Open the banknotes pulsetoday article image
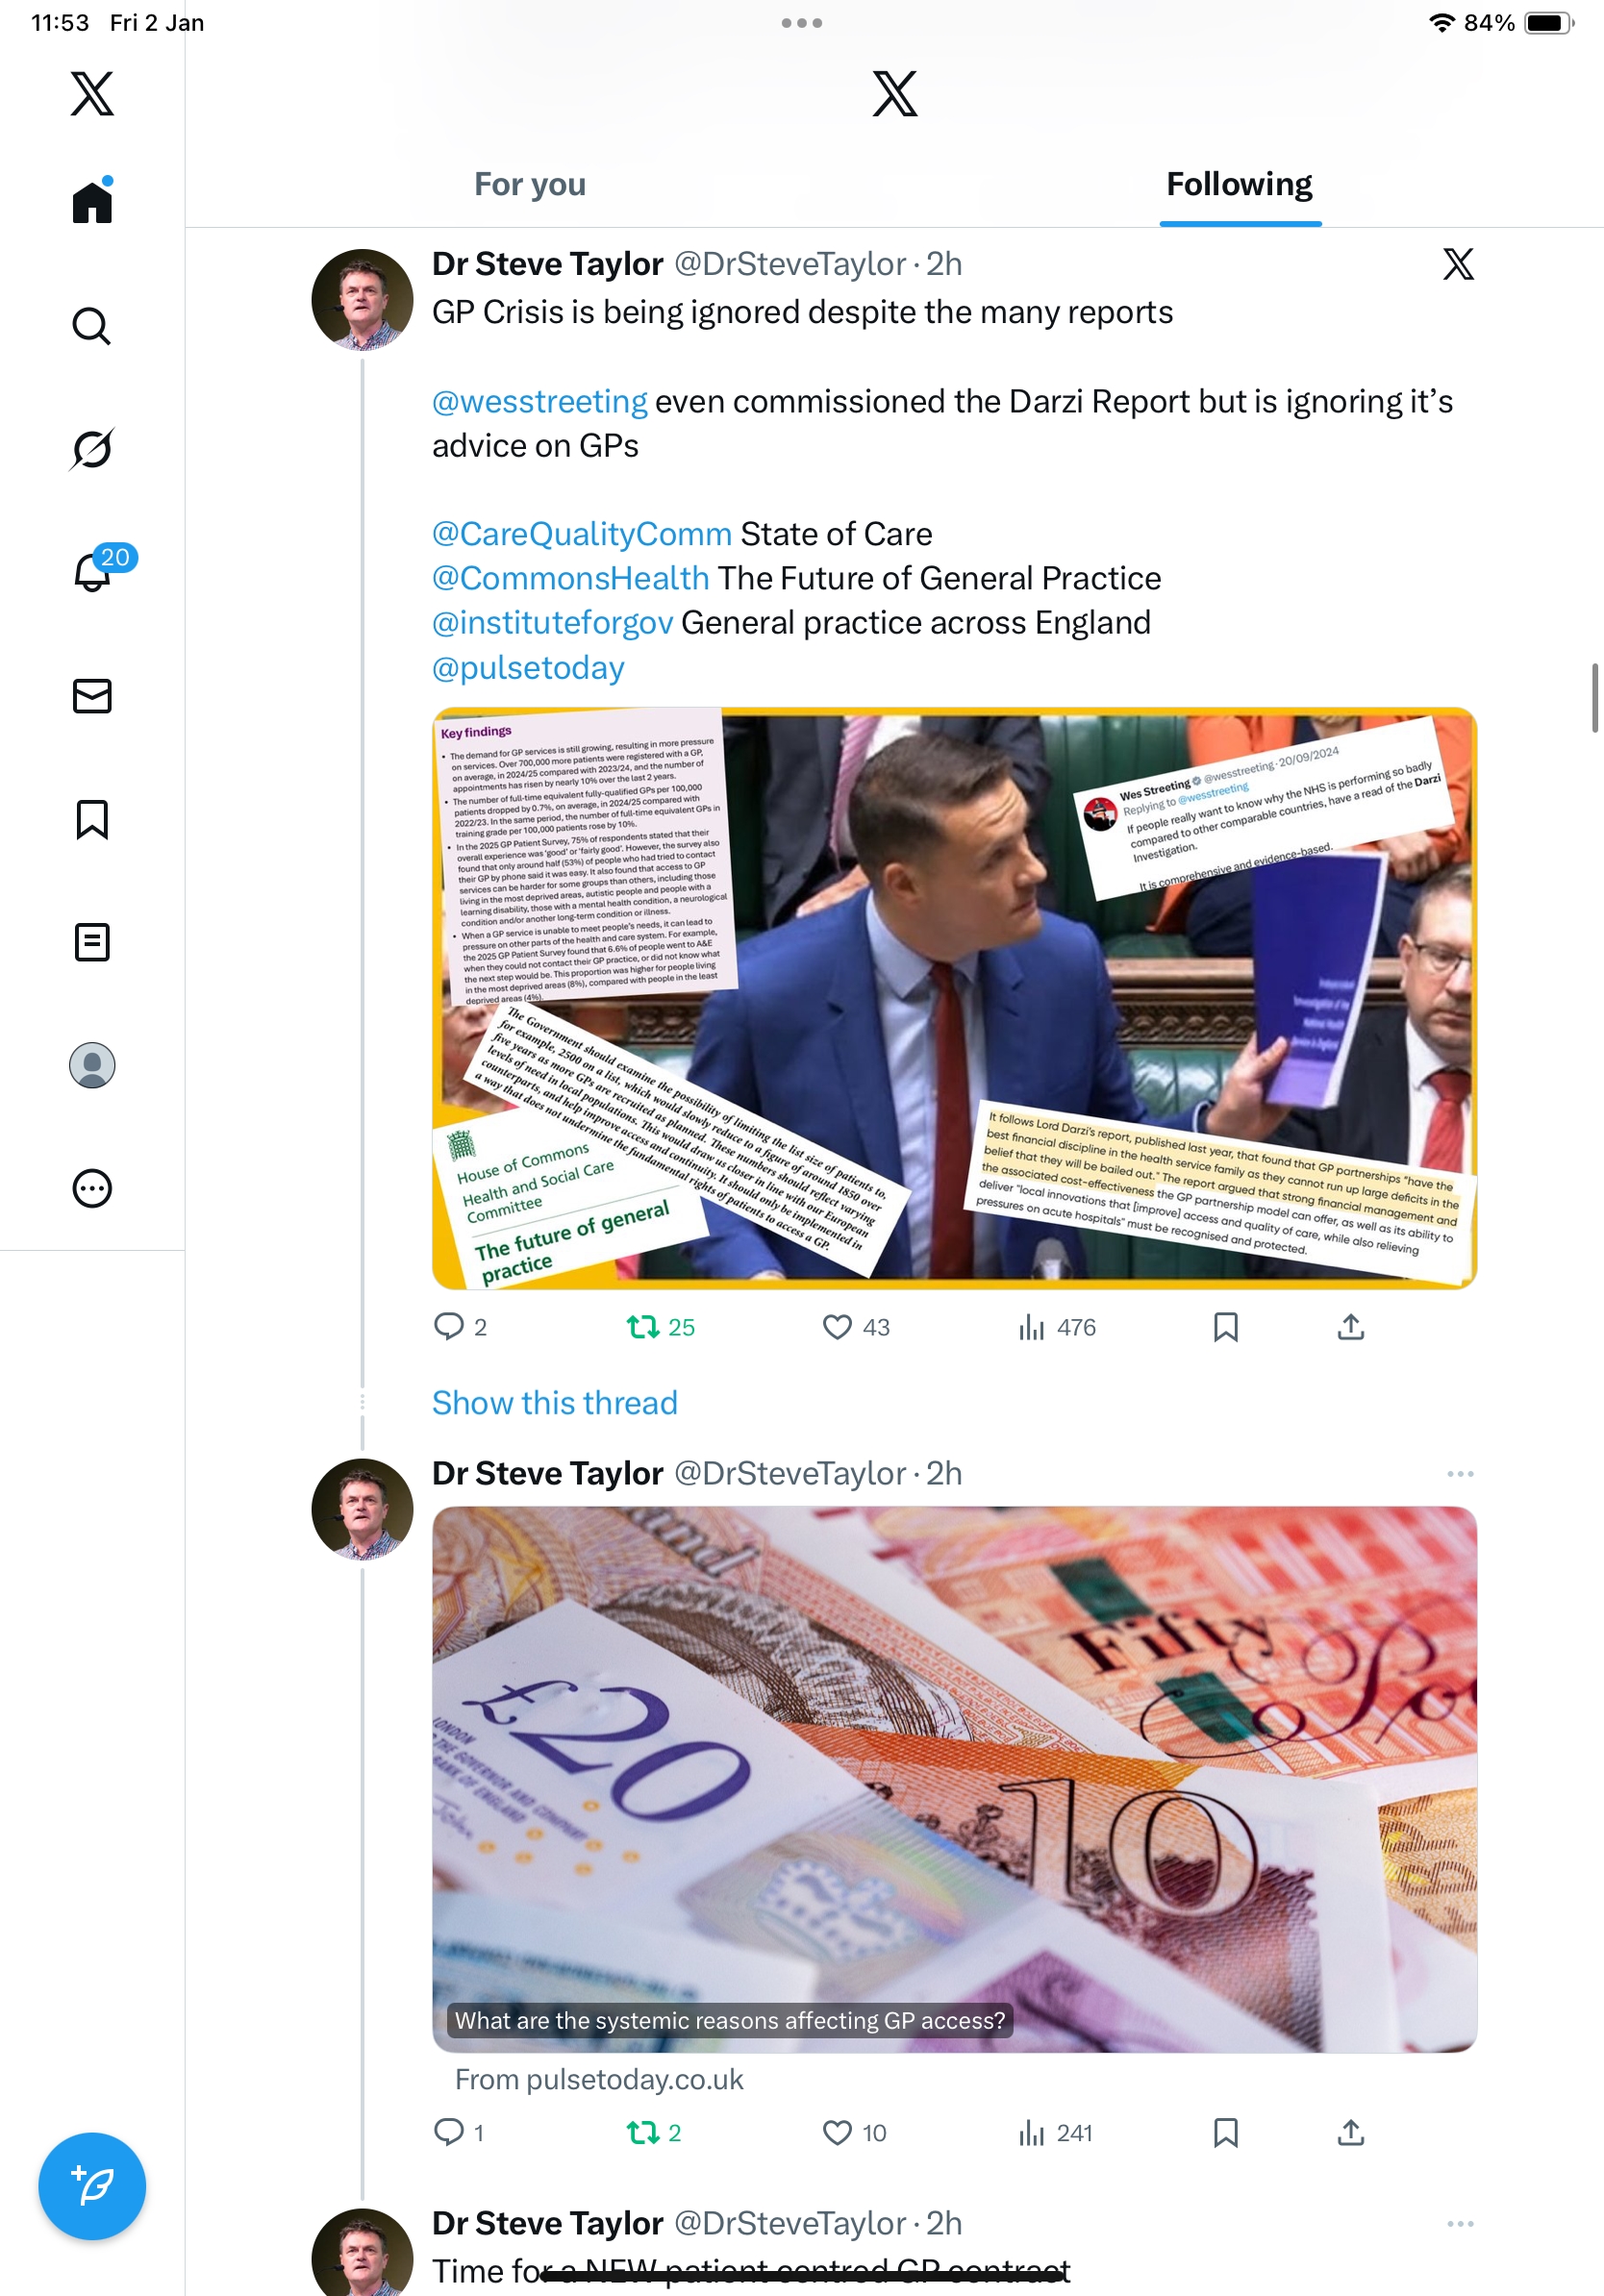Viewport: 1604px width, 2296px height. (x=954, y=1779)
